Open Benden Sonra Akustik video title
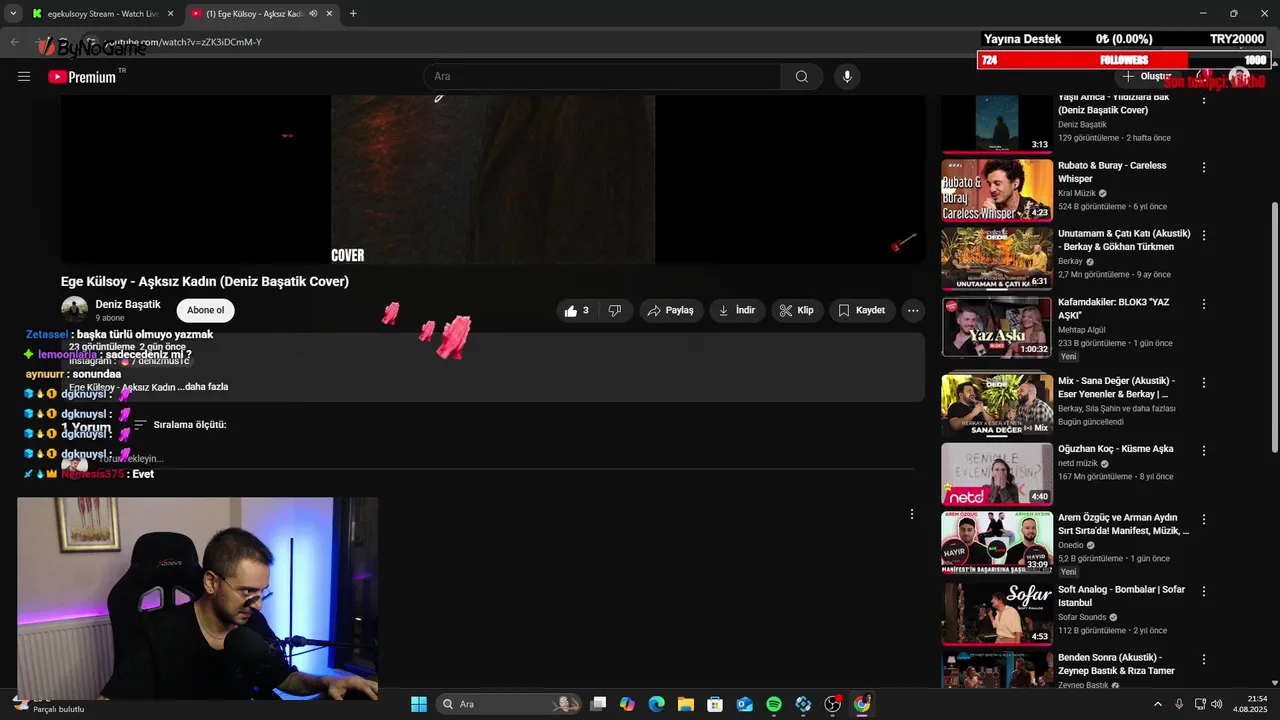 [x=1116, y=664]
